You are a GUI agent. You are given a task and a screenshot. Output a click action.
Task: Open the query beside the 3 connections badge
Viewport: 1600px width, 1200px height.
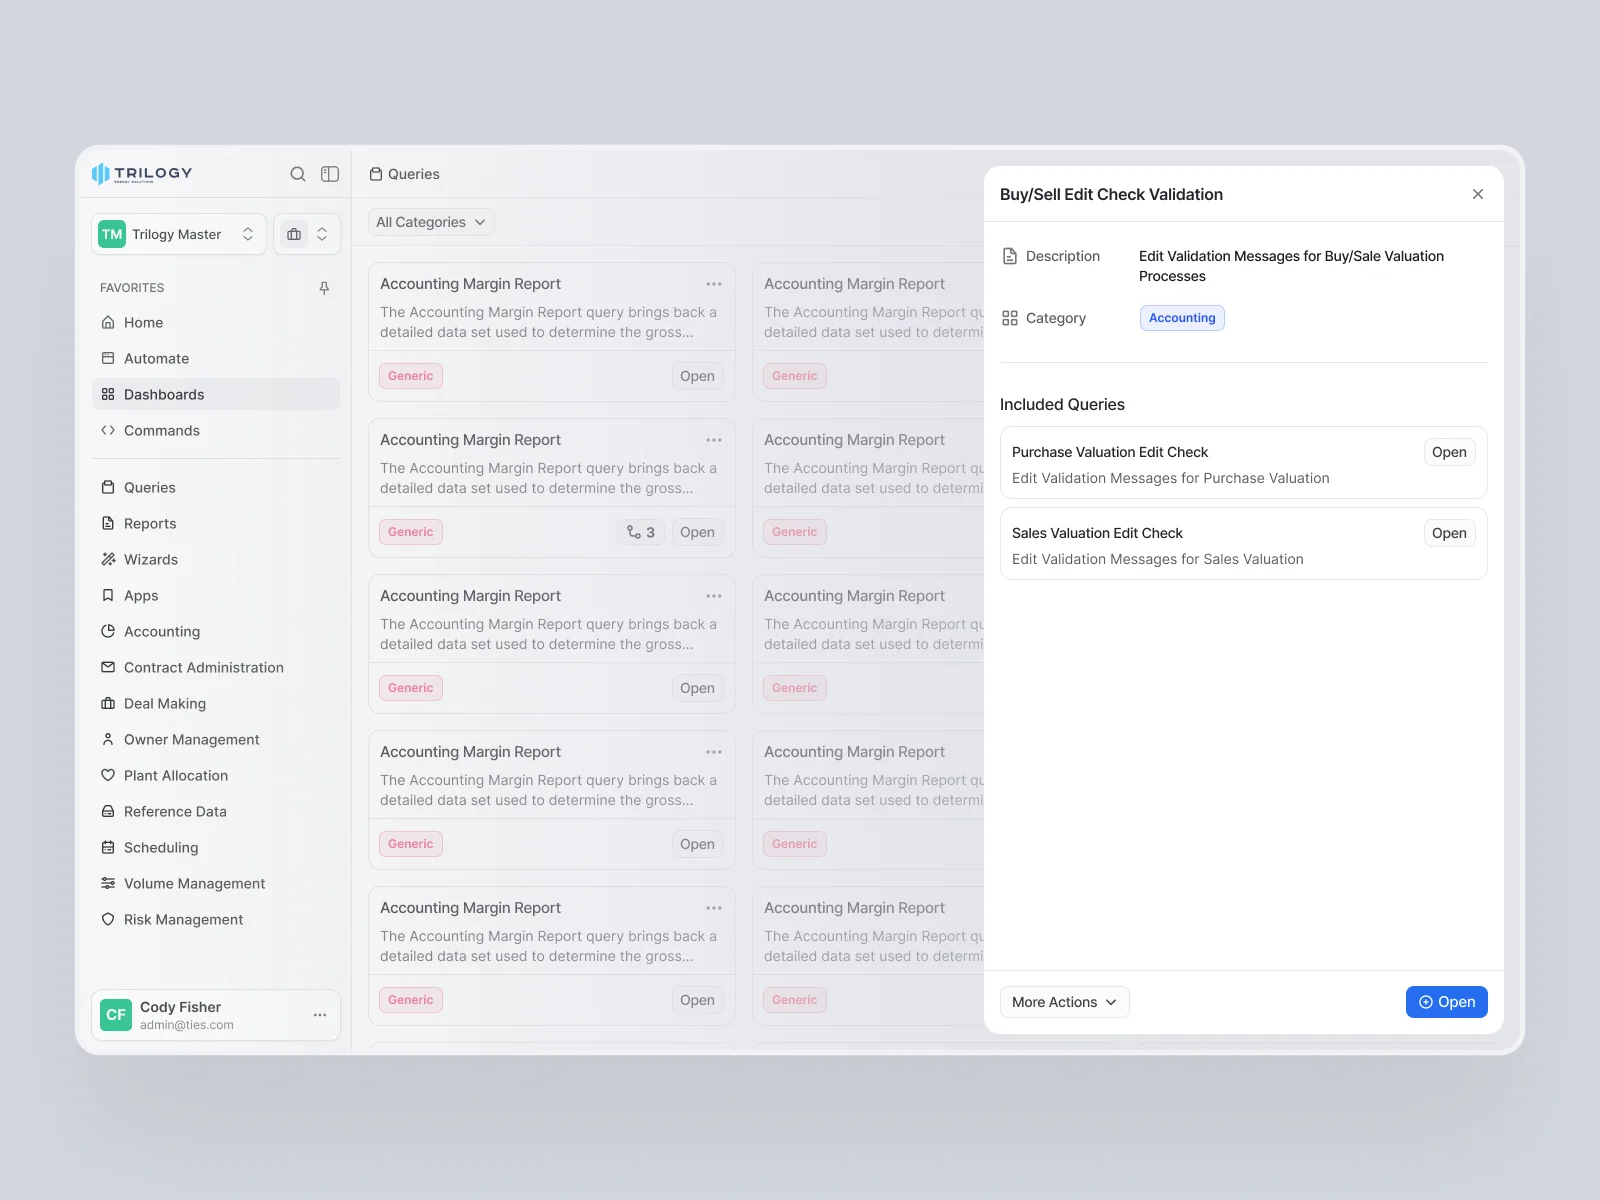697,532
